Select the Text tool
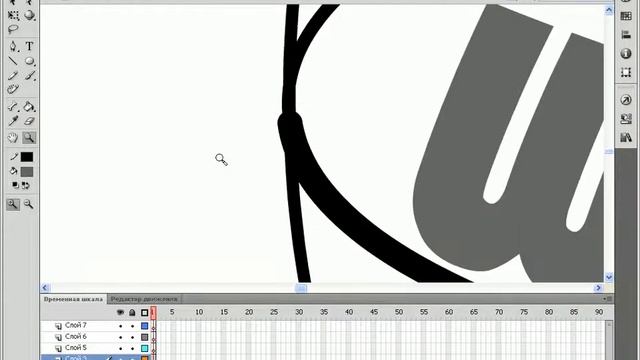Viewport: 640px width, 360px height. pyautogui.click(x=29, y=46)
